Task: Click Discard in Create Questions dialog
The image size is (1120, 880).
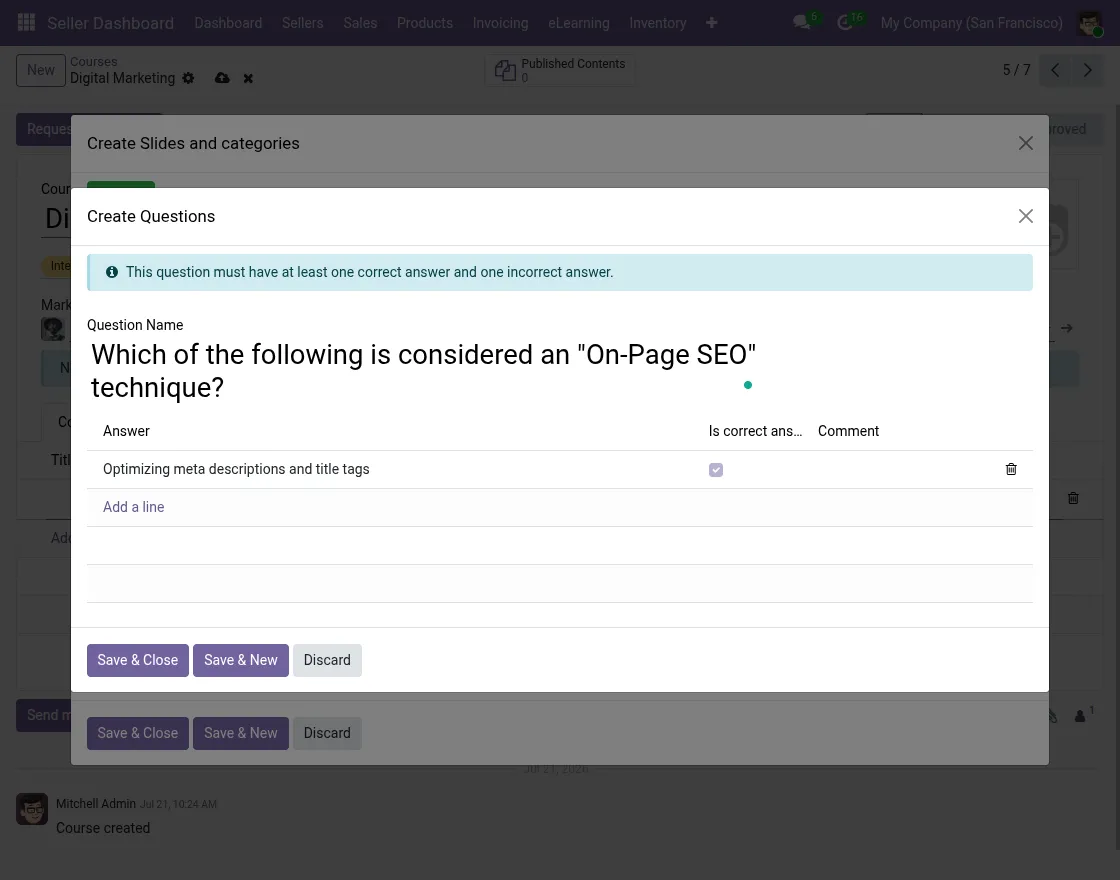Action: [327, 660]
